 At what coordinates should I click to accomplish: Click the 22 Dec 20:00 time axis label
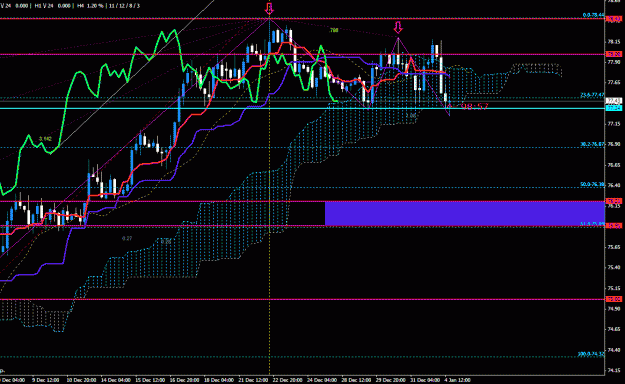click(287, 380)
